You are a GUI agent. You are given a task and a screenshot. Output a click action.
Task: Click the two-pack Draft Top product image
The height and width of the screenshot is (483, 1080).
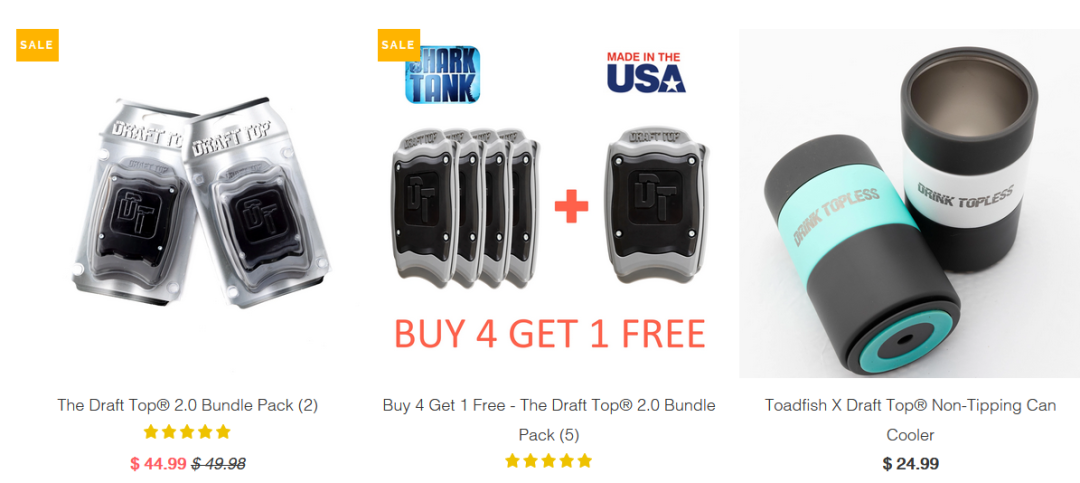point(201,203)
